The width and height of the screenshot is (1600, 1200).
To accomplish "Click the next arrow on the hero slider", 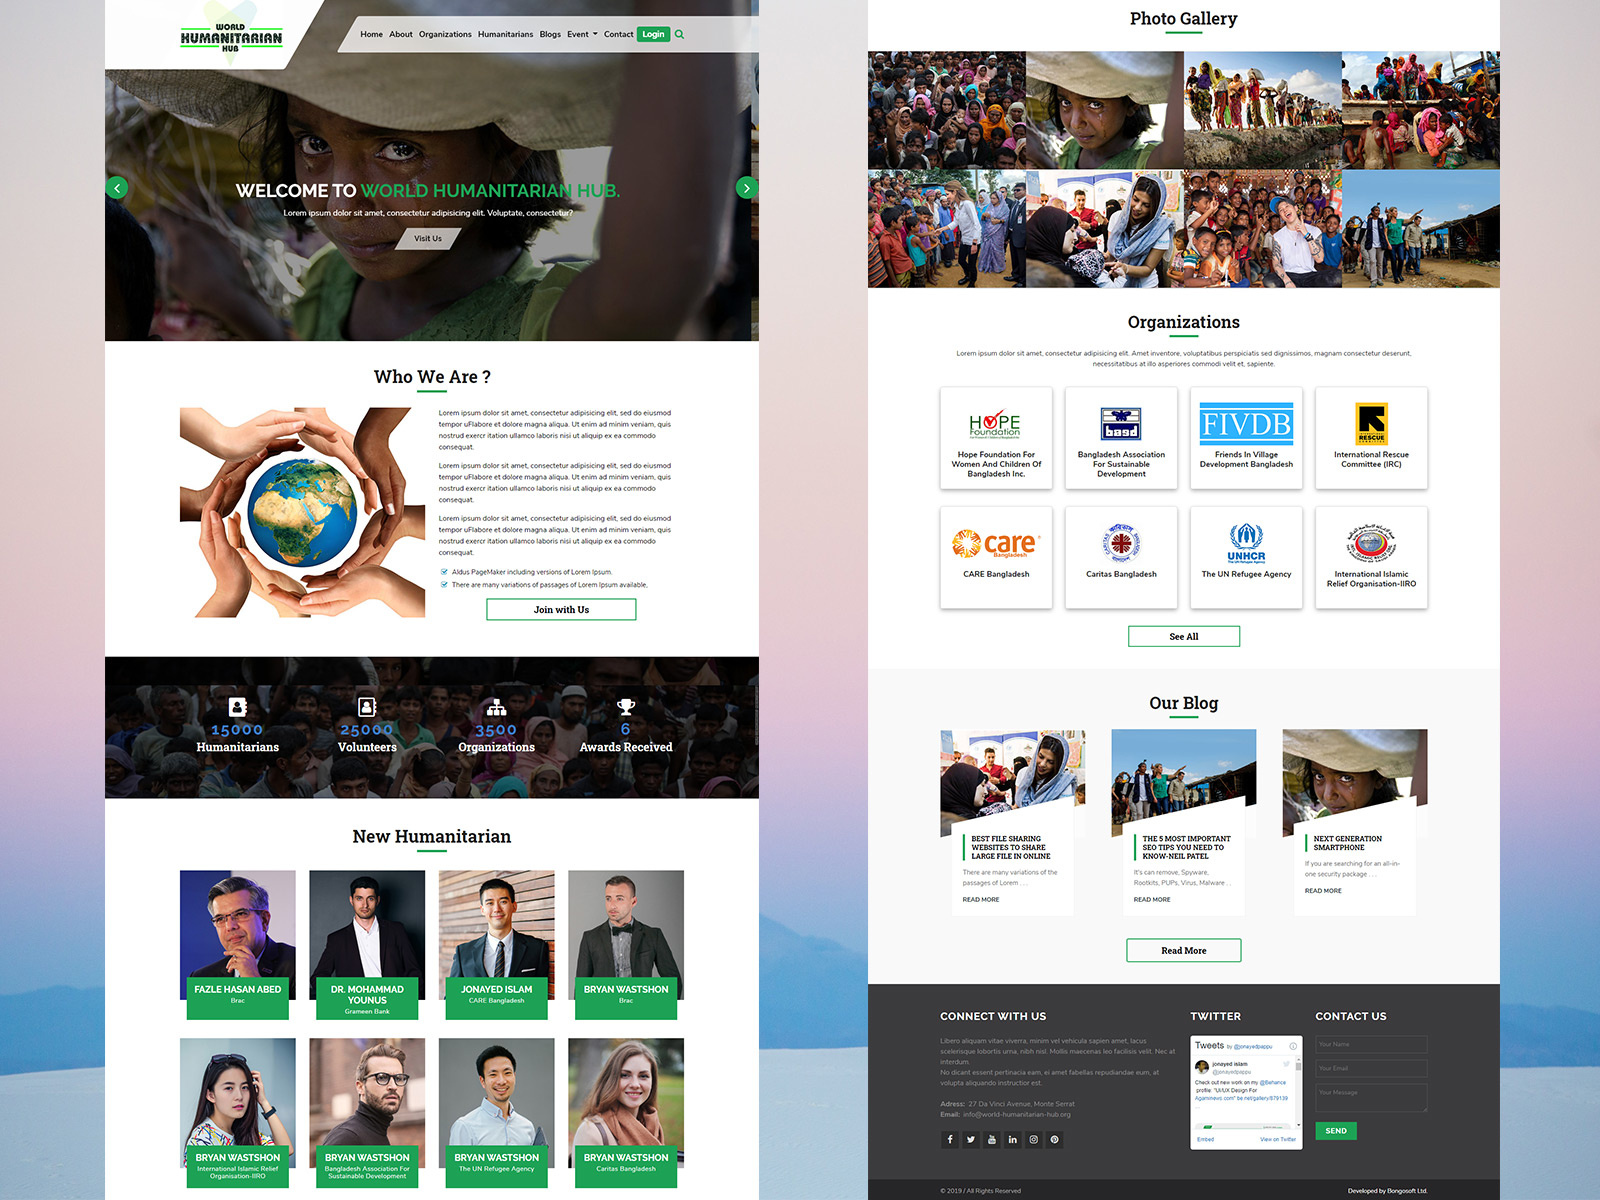I will tap(746, 187).
